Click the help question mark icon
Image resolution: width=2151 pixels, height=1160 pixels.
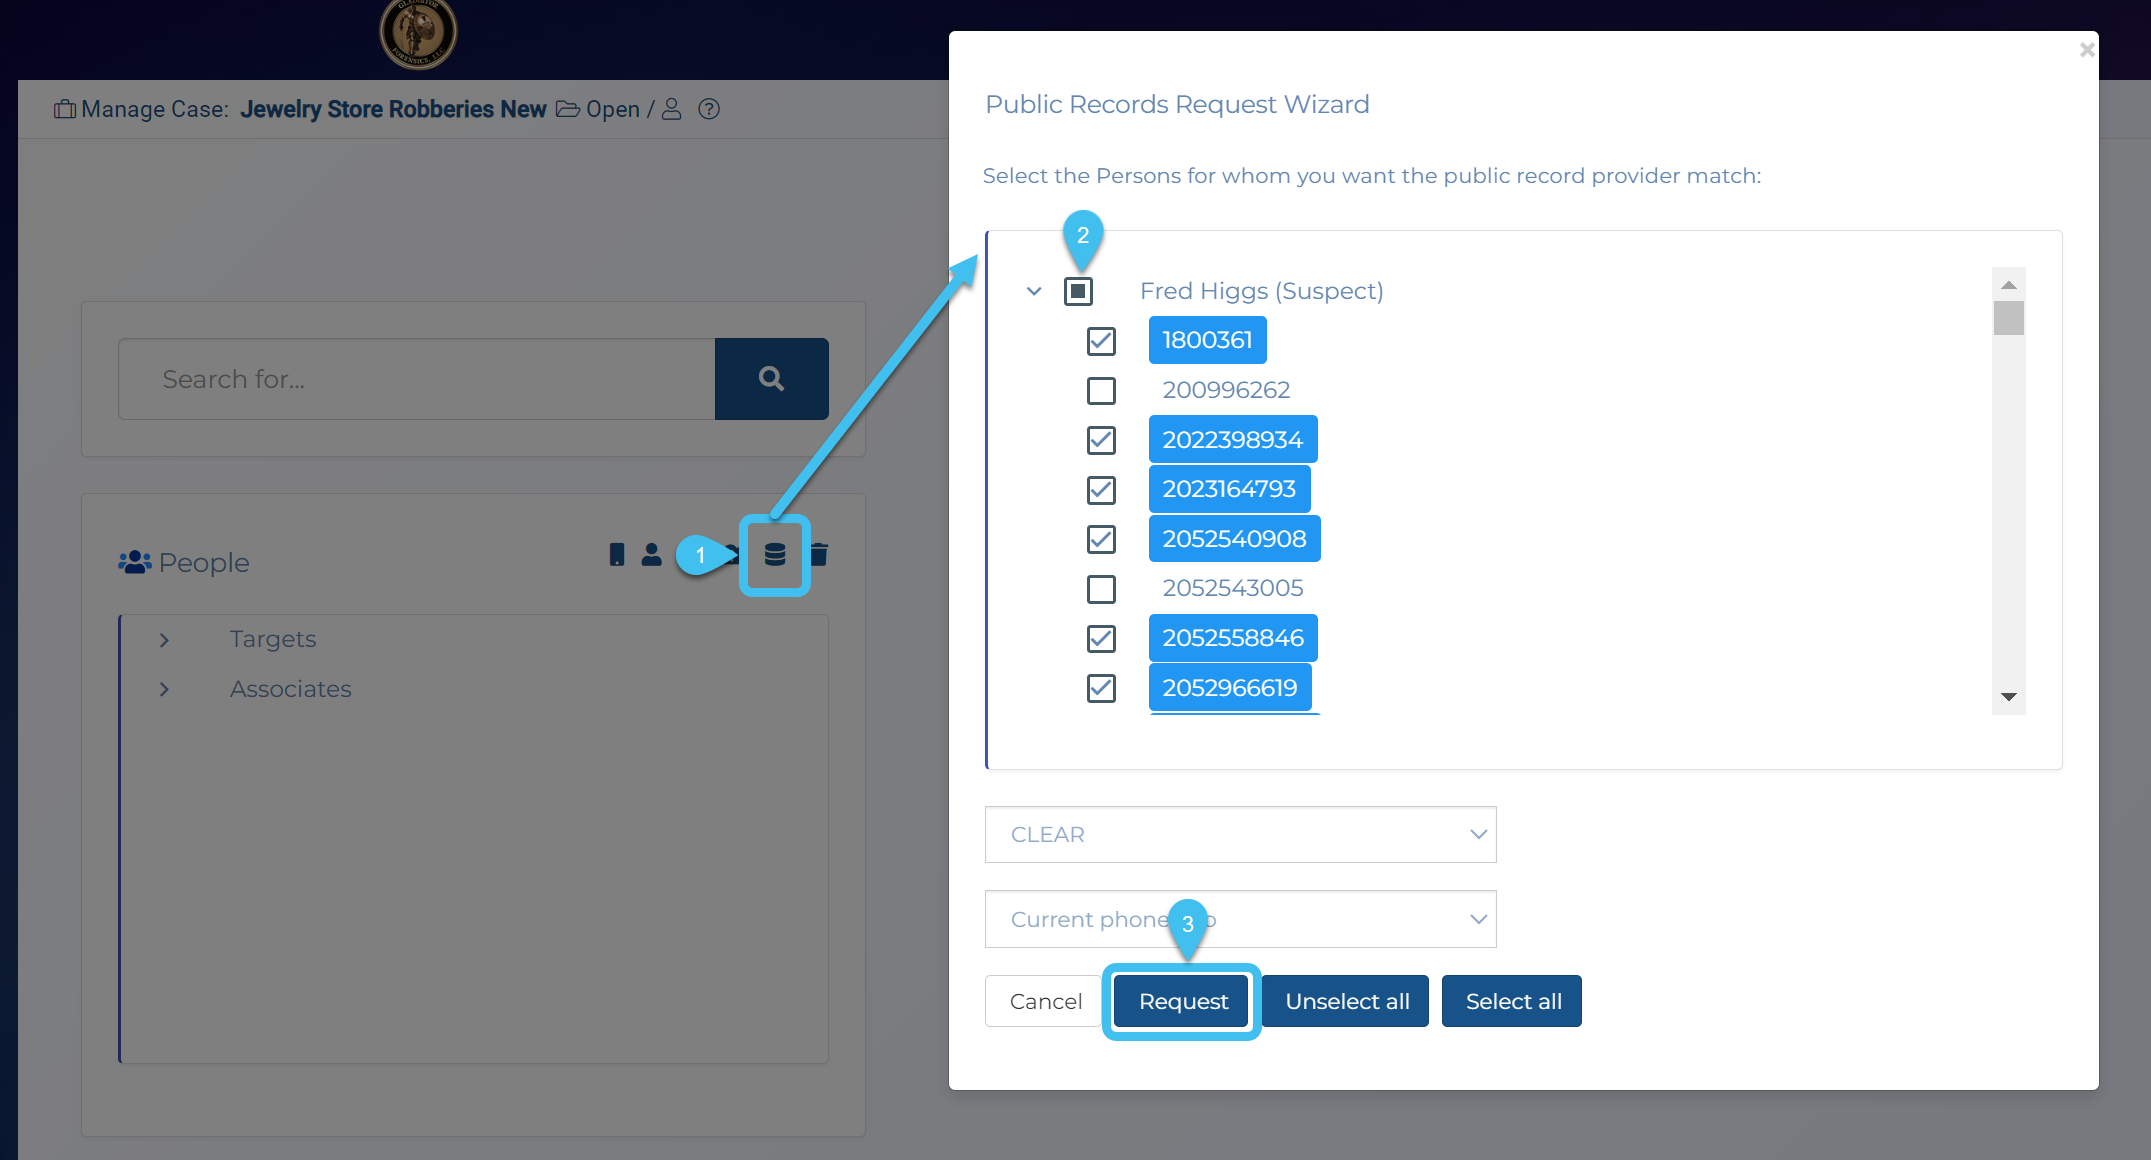(x=708, y=109)
